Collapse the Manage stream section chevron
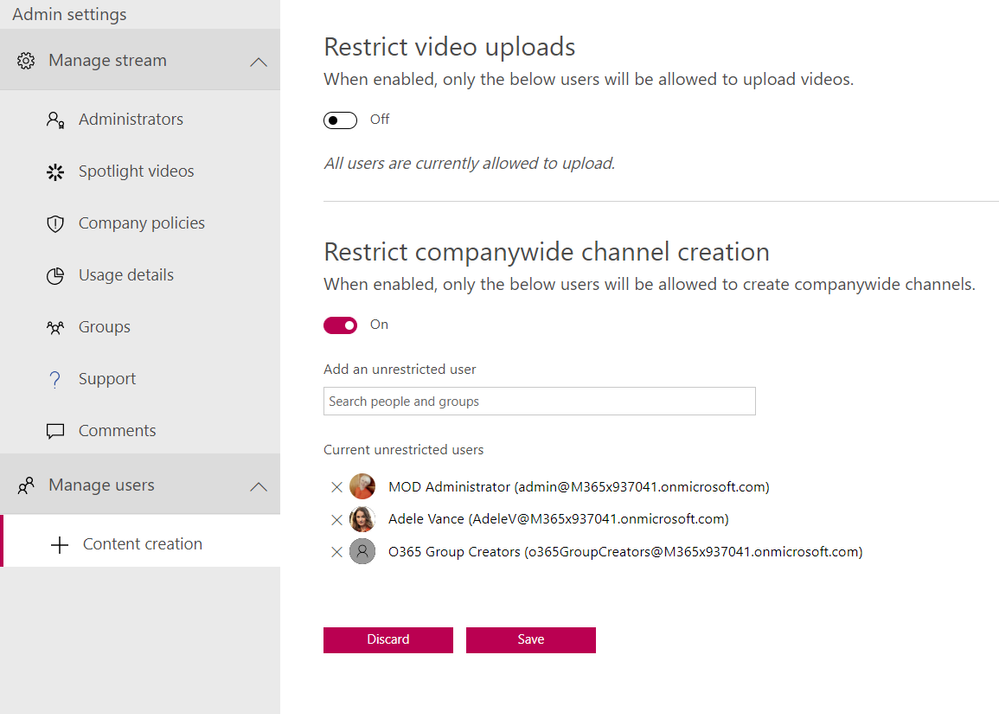999x714 pixels. (259, 60)
